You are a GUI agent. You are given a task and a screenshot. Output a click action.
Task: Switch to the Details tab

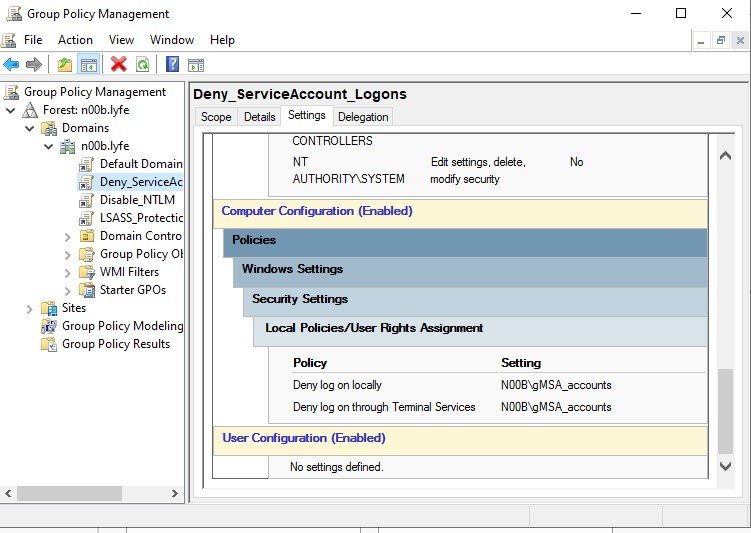pyautogui.click(x=260, y=117)
